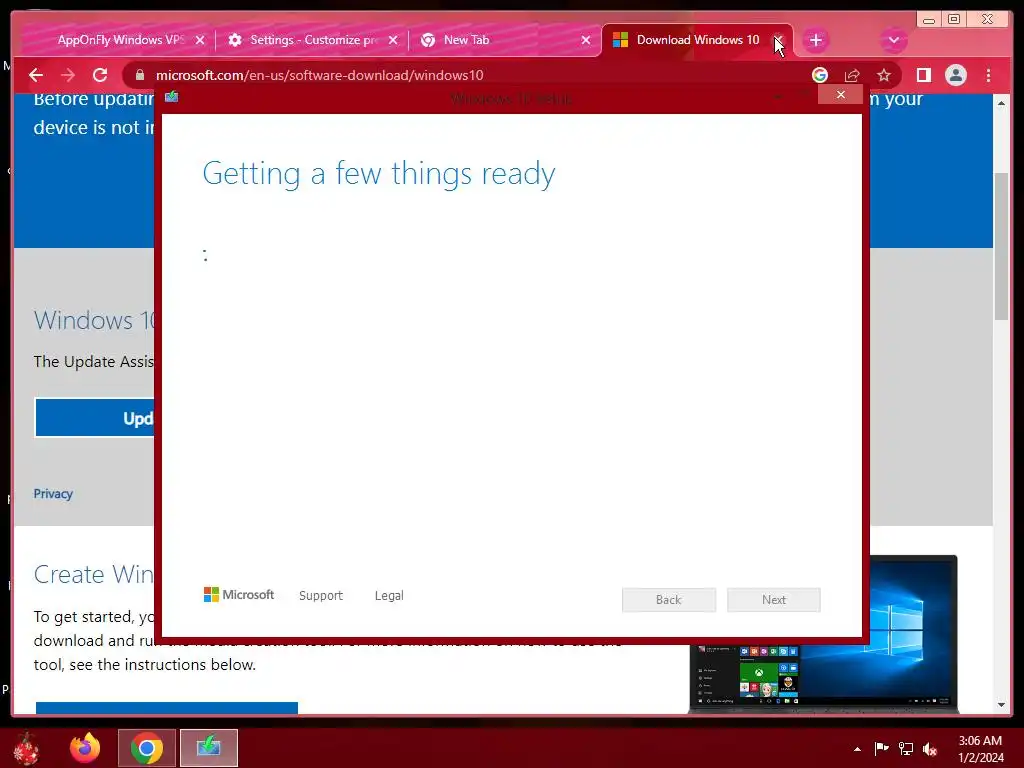Click the Back button in setup
The image size is (1024, 768).
(x=669, y=600)
